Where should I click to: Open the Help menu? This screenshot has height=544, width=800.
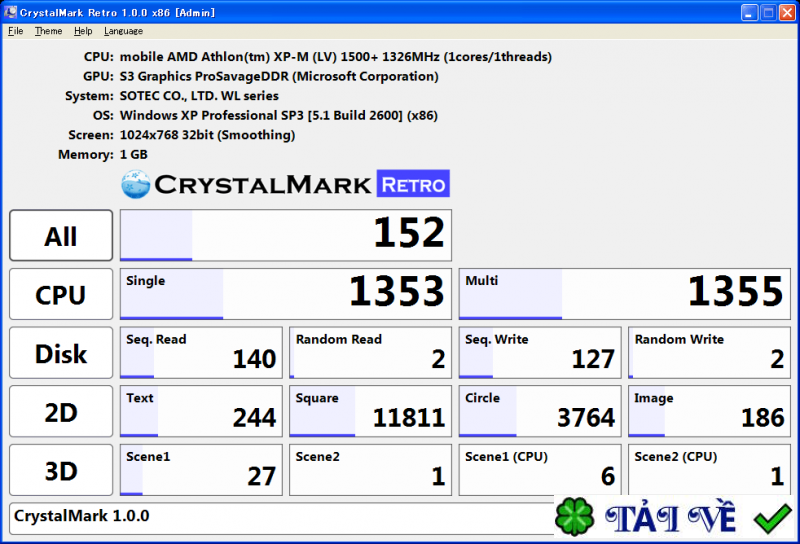point(83,31)
